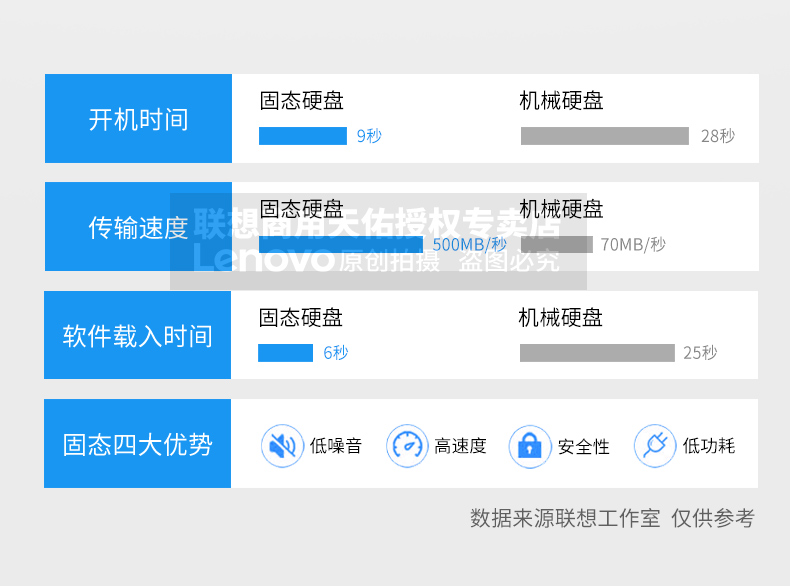The width and height of the screenshot is (790, 586).
Task: Click the 机械硬盘 heading in boot time row
Action: (x=561, y=101)
